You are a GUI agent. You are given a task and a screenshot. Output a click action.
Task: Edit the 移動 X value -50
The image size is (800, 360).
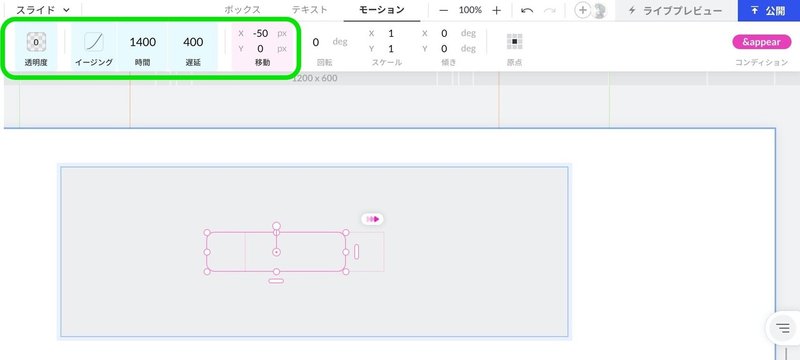point(260,34)
